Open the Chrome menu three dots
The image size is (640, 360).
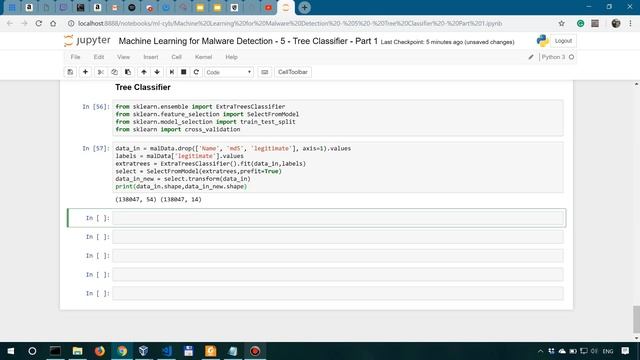631,24
